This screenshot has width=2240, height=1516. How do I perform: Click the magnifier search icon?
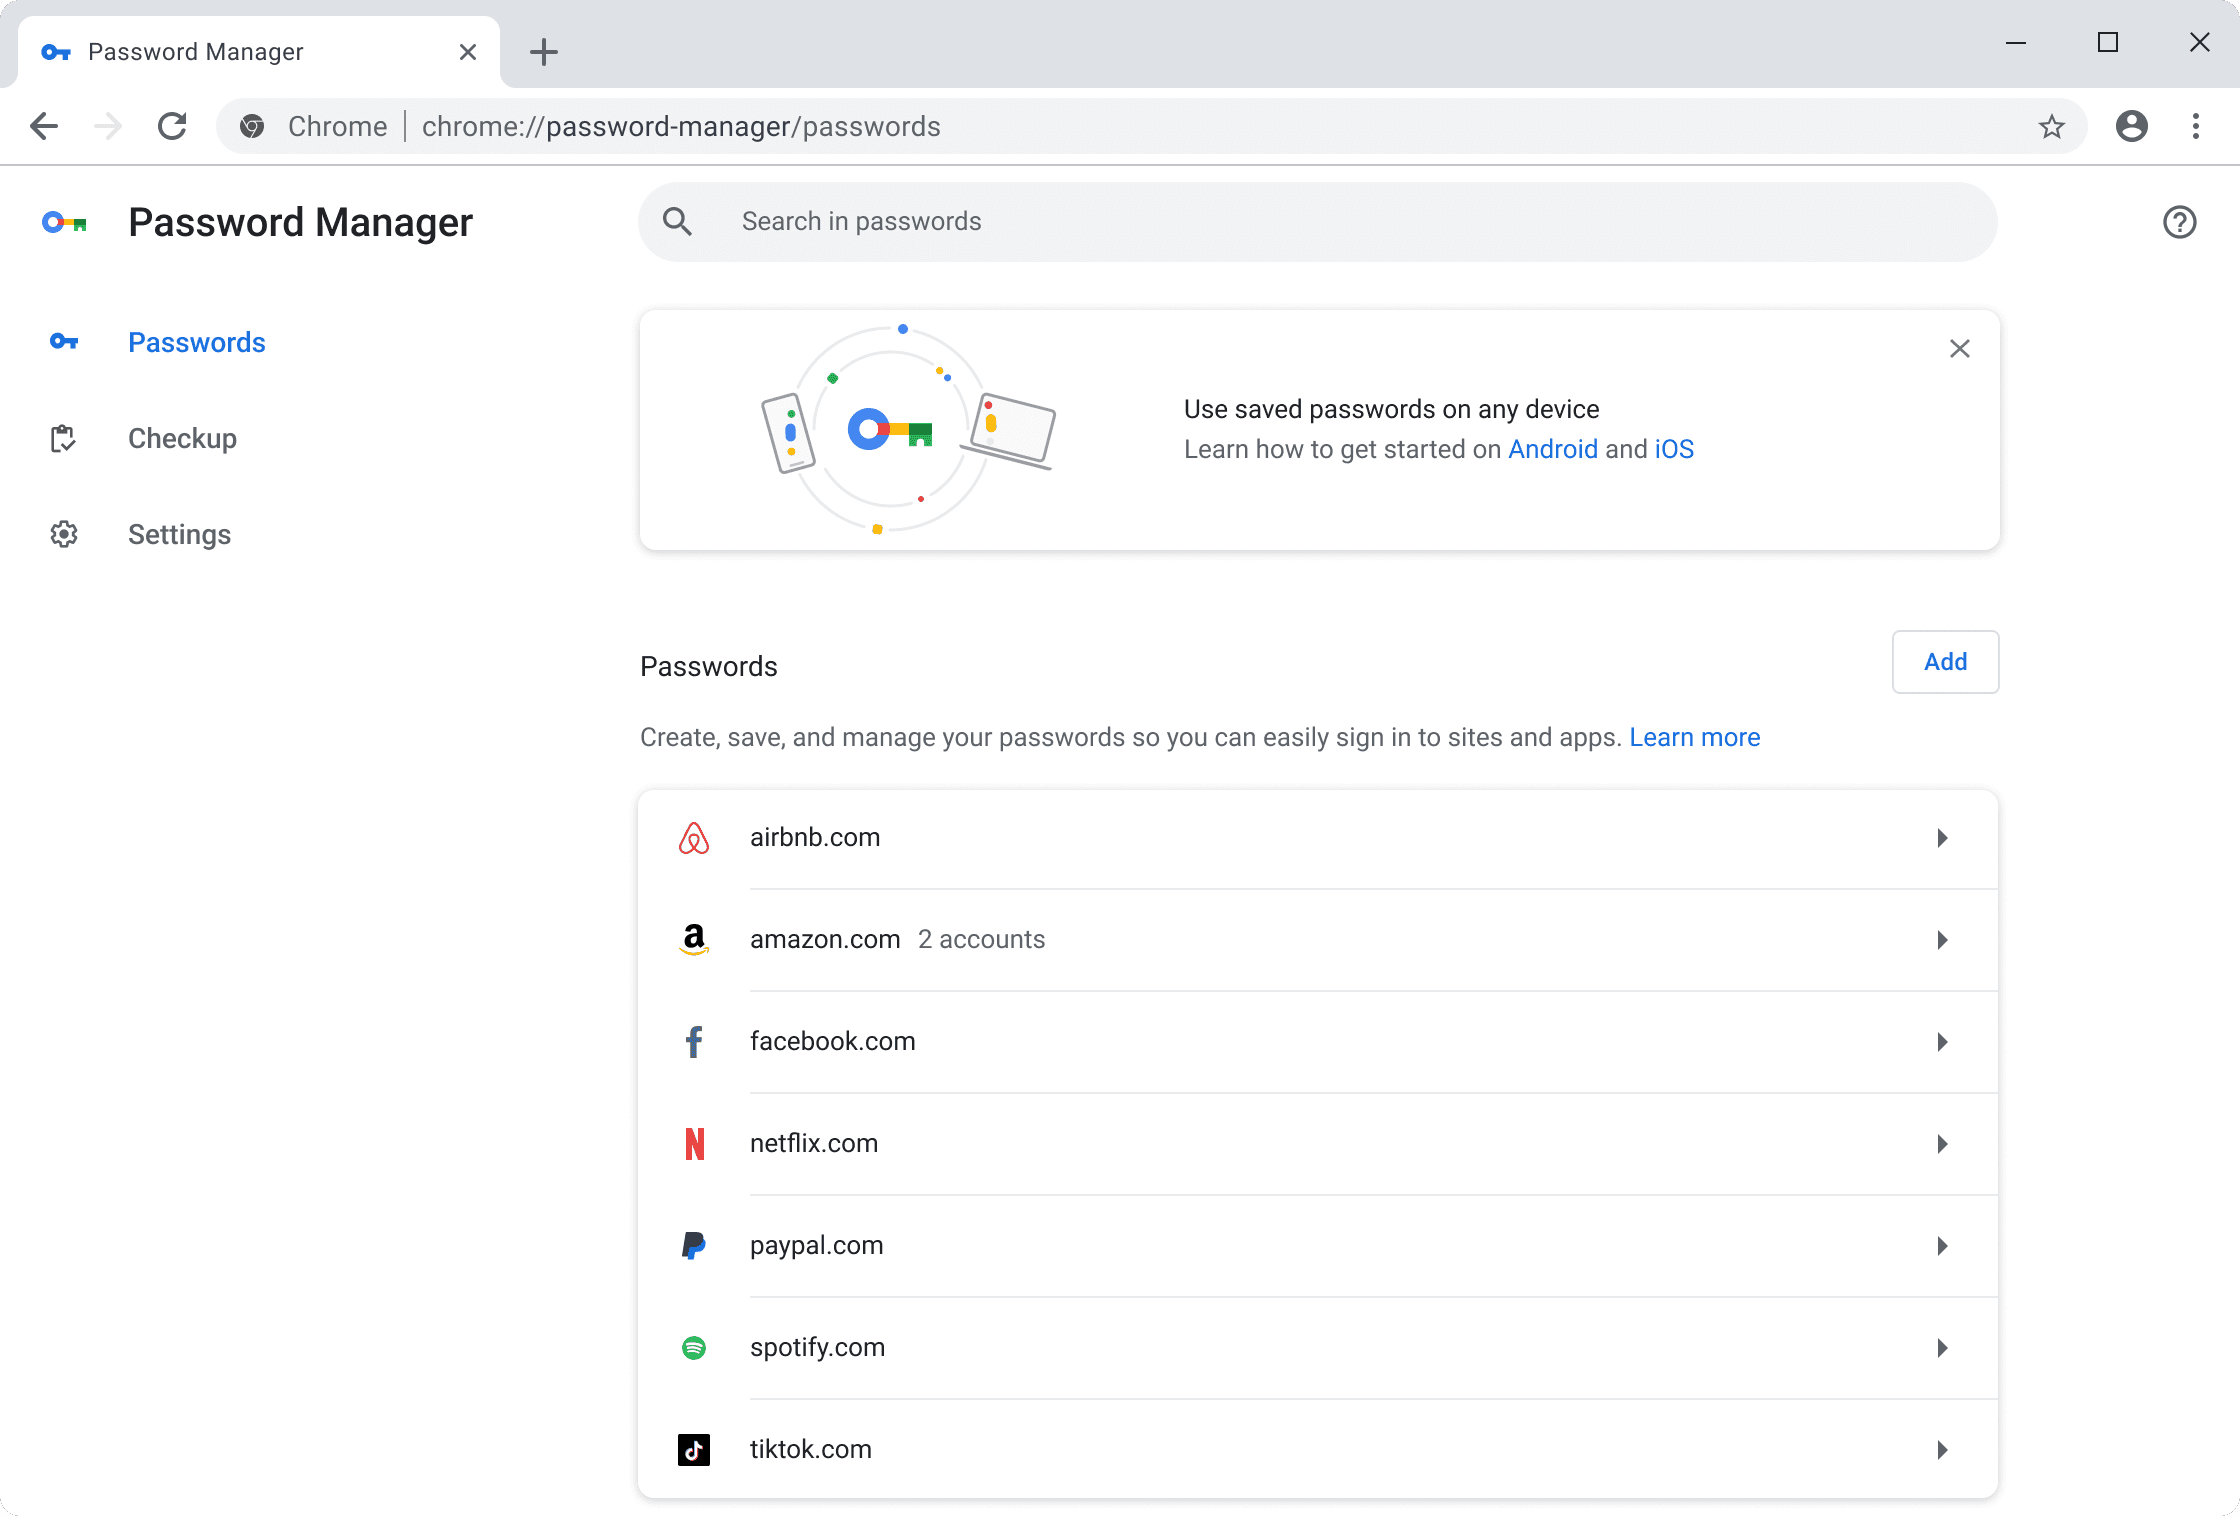[678, 222]
